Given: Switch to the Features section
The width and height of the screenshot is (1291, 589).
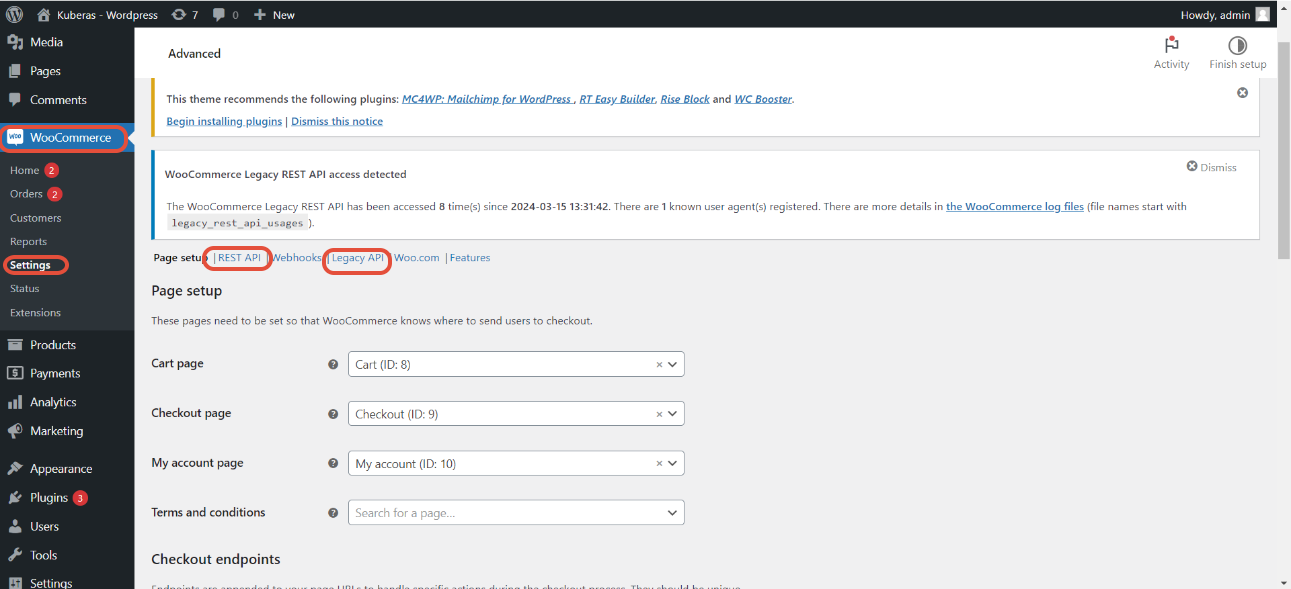Looking at the screenshot, I should pyautogui.click(x=470, y=258).
